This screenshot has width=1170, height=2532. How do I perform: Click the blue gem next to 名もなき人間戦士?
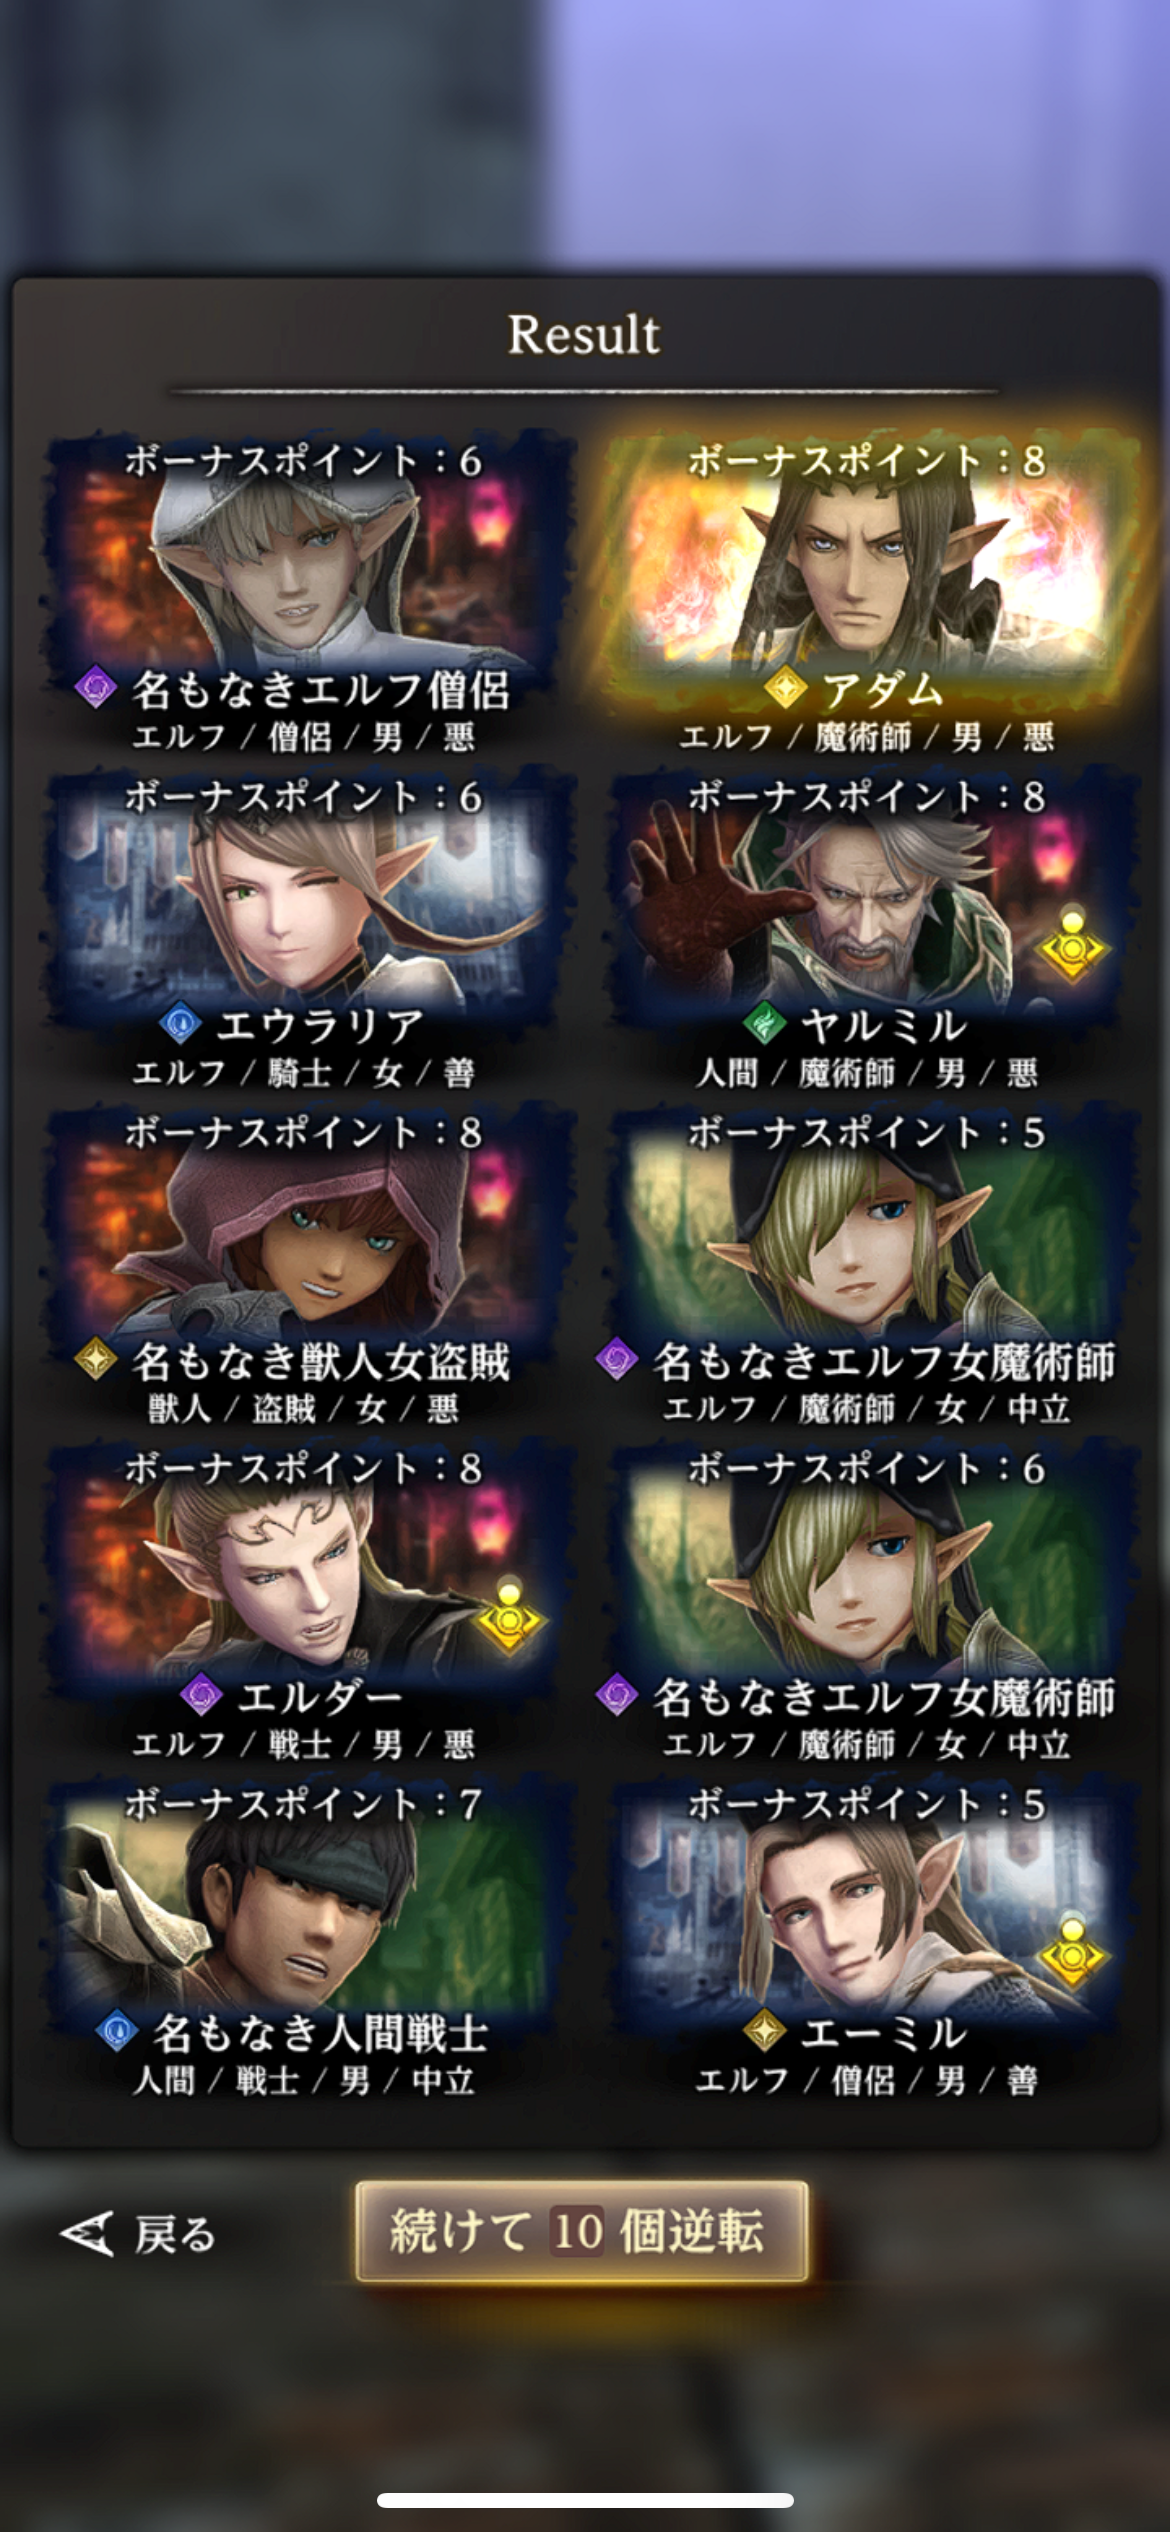click(x=117, y=2031)
